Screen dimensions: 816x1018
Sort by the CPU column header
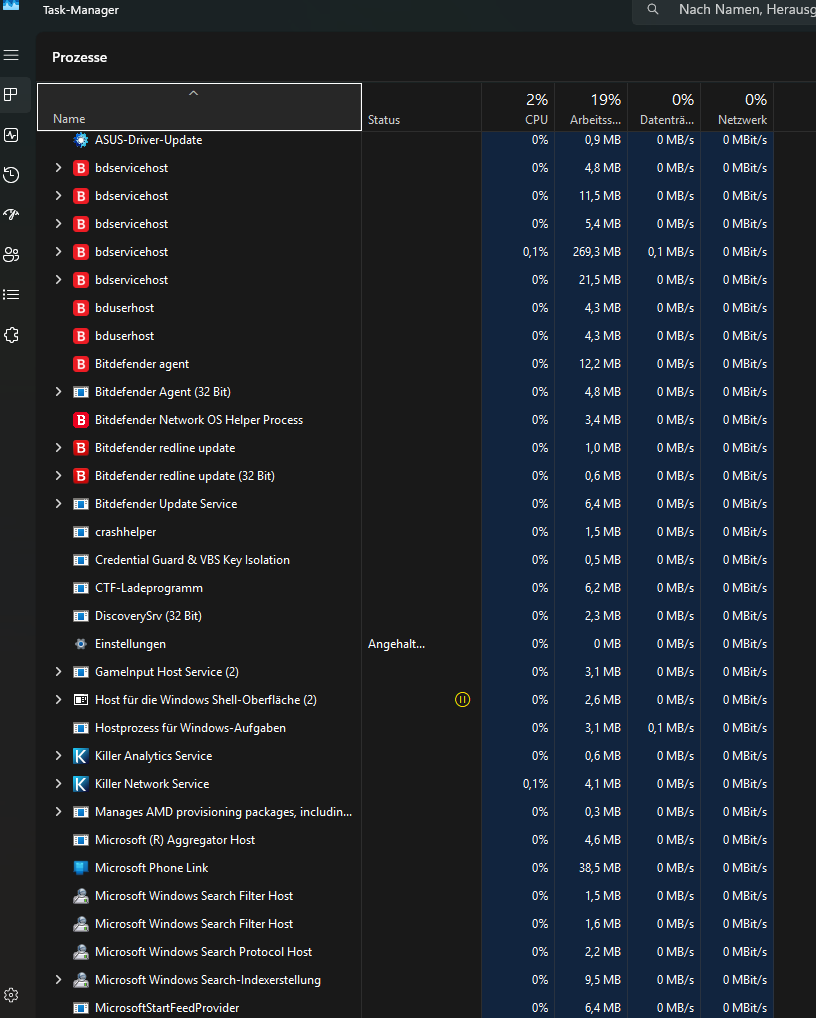point(518,106)
